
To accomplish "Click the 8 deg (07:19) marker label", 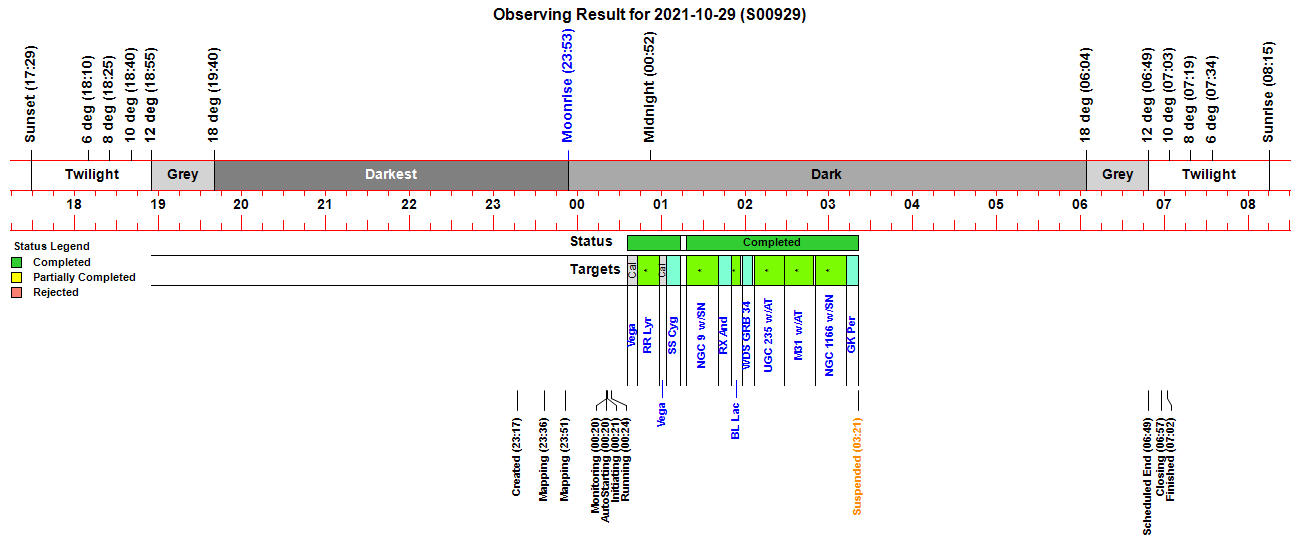I will pos(1190,99).
